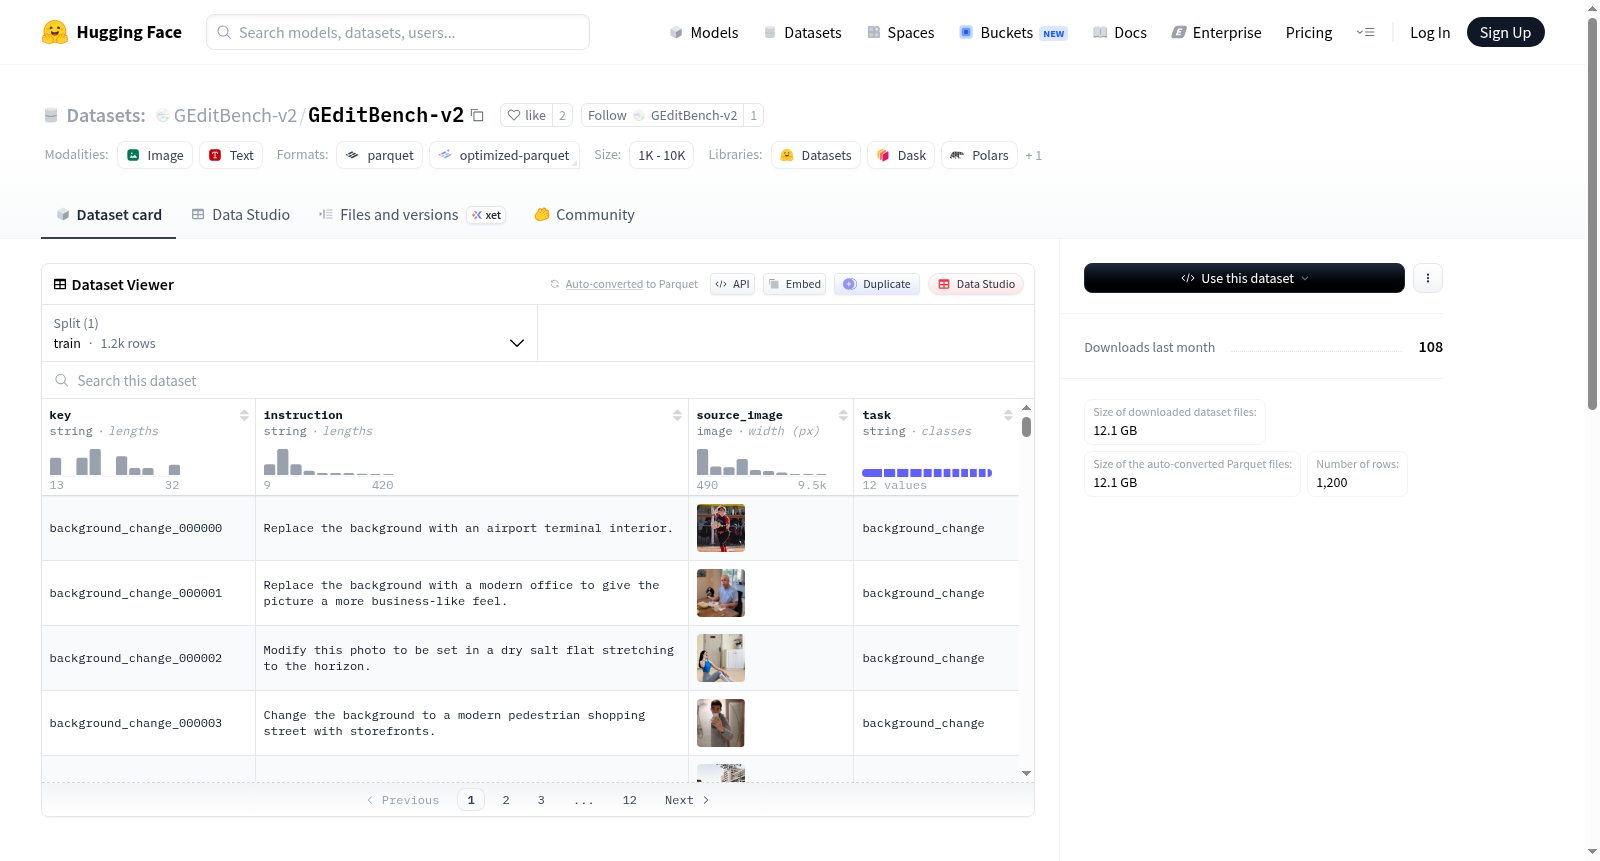Open Datasets in the top navigation
Image resolution: width=1600 pixels, height=861 pixels.
[x=802, y=32]
